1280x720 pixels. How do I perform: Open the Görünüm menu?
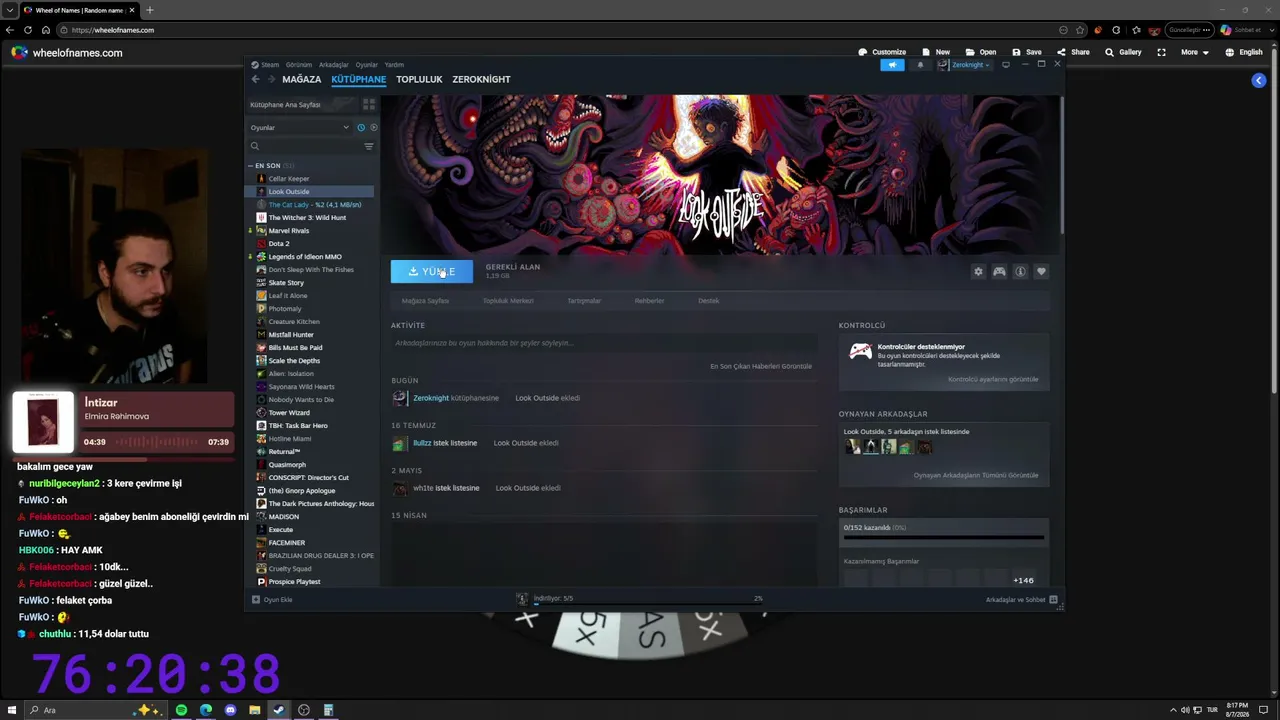tap(299, 65)
